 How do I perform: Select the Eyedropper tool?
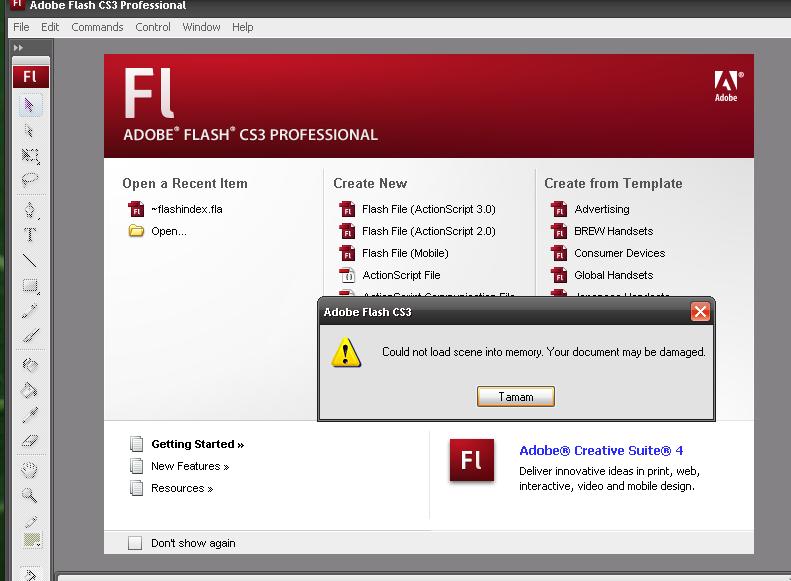coord(30,415)
